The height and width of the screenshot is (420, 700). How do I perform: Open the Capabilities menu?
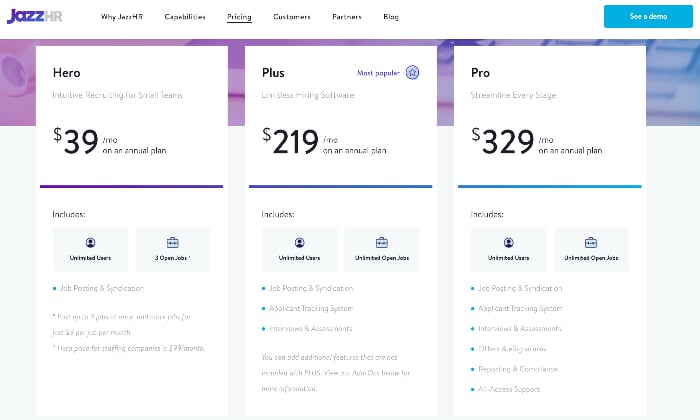pyautogui.click(x=185, y=17)
